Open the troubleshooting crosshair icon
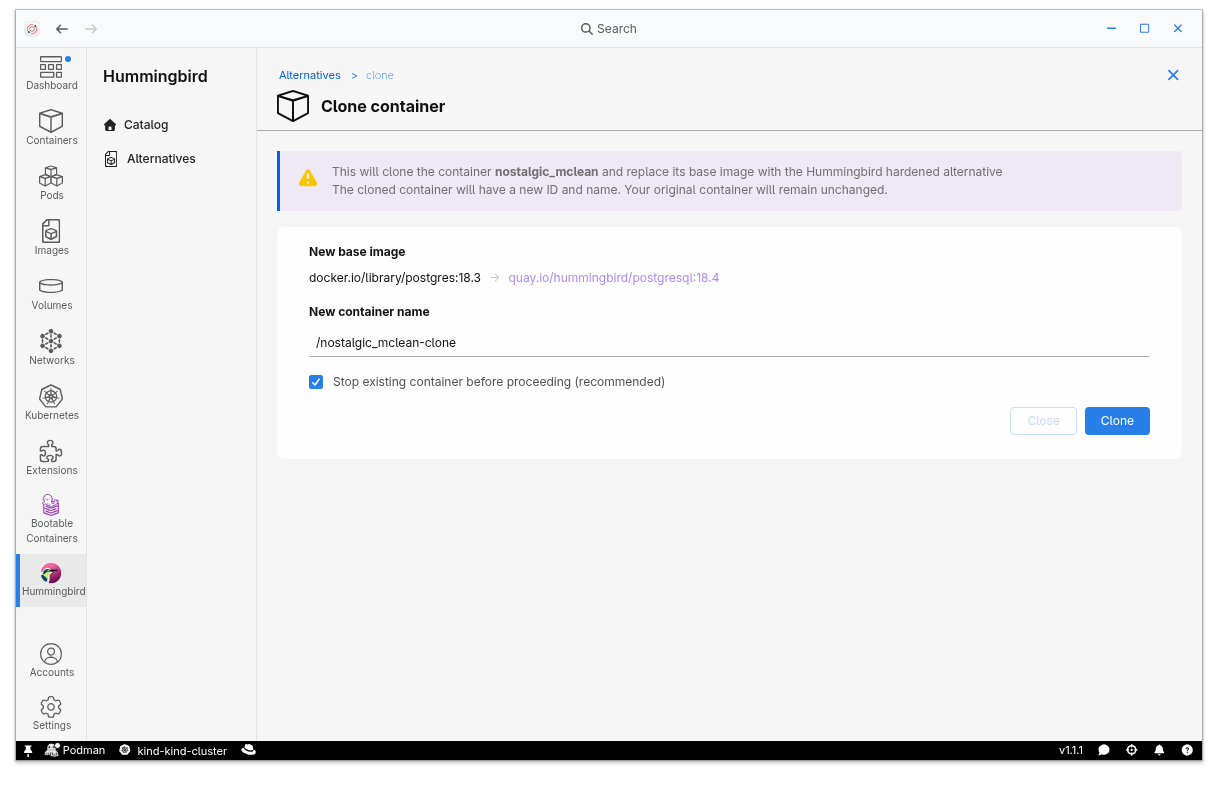The width and height of the screenshot is (1218, 792). tap(1132, 750)
